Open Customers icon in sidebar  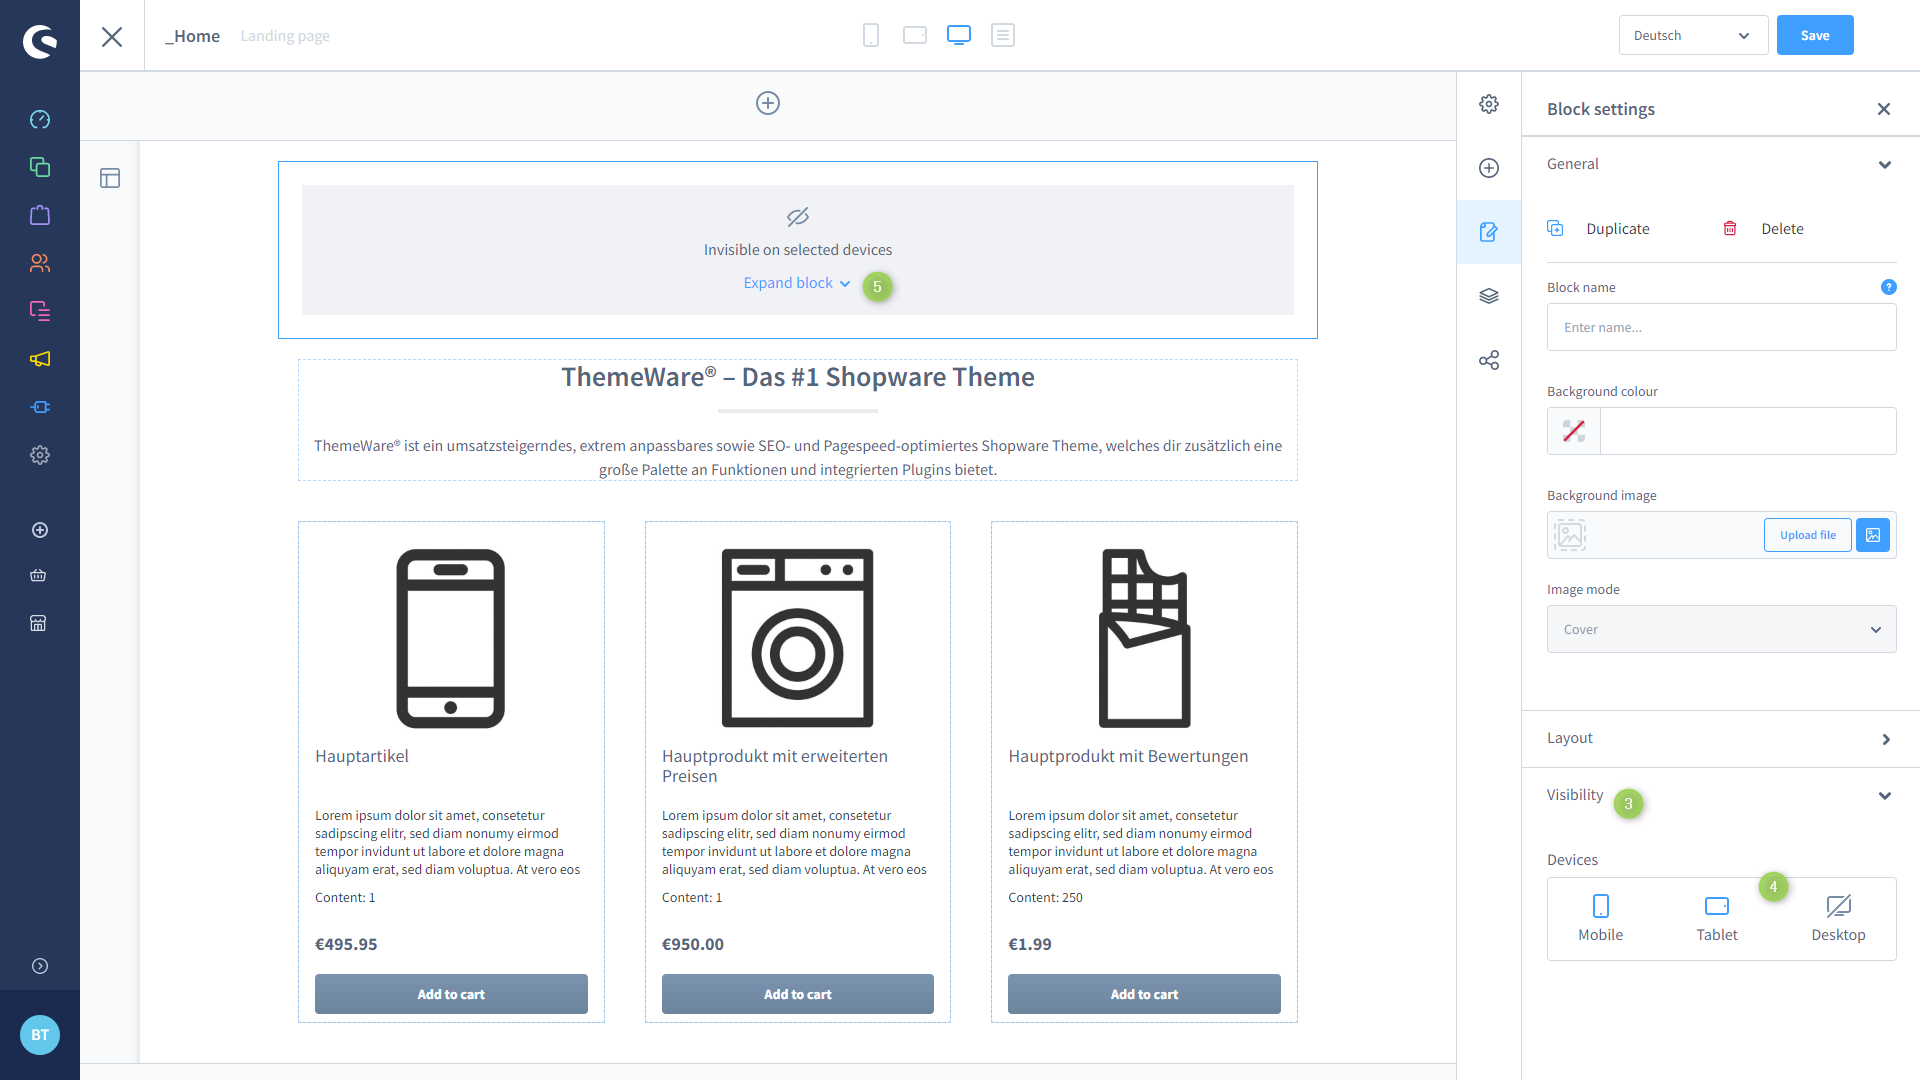(x=40, y=263)
